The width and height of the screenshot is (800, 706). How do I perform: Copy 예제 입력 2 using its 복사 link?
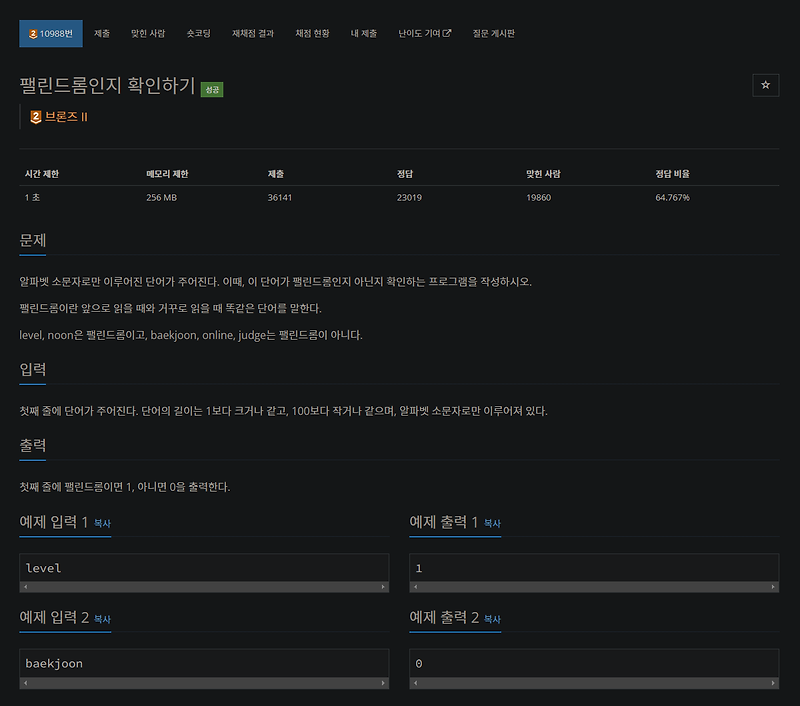pyautogui.click(x=100, y=619)
